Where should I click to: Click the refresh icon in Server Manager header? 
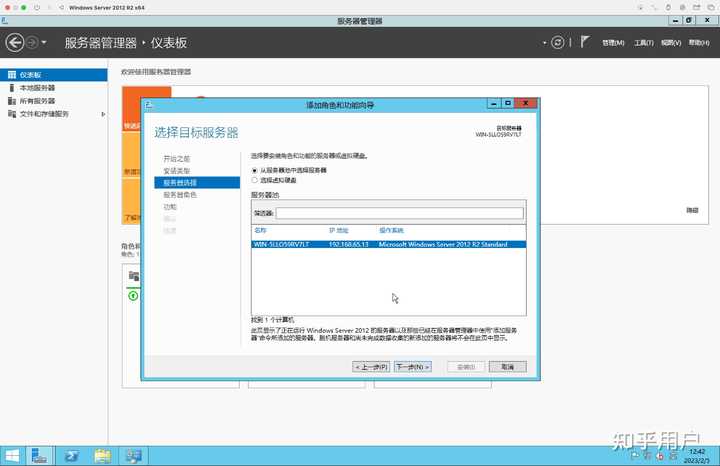(557, 43)
